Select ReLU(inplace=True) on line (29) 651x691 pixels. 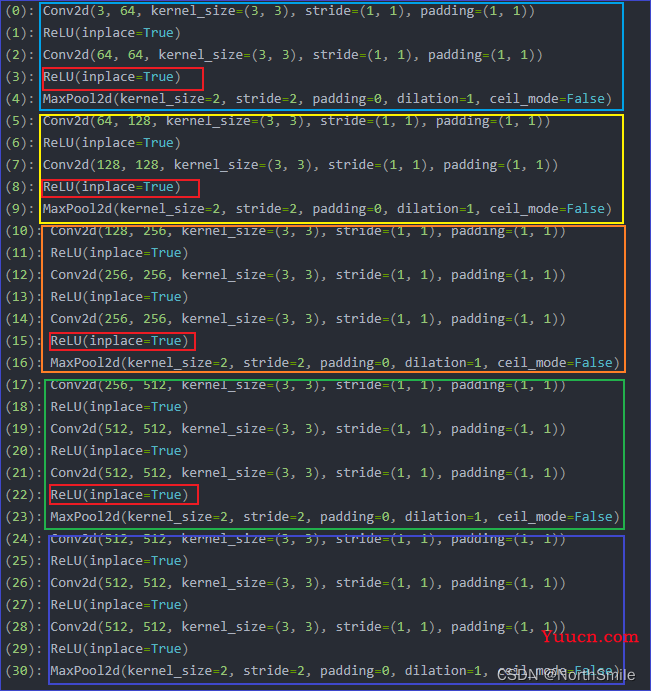[119, 649]
